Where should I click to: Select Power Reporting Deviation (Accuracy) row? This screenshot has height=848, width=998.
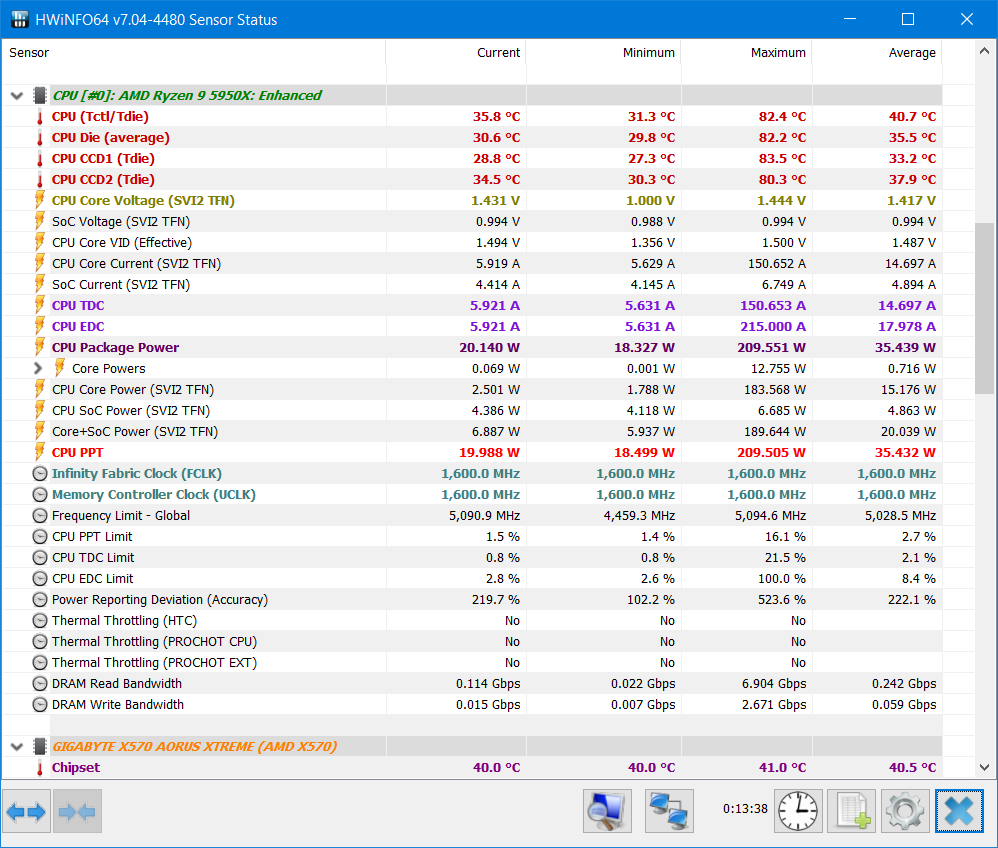pos(472,600)
